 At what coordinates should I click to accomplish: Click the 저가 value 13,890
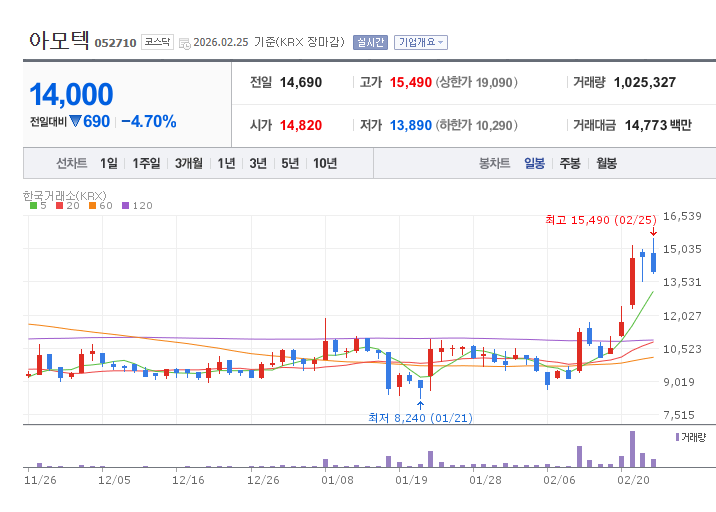click(411, 125)
